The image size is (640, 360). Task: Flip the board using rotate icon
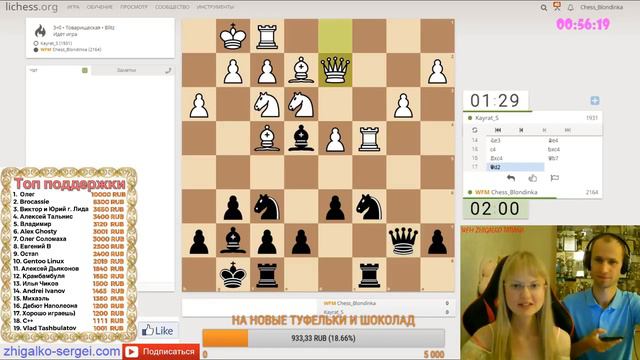(474, 130)
